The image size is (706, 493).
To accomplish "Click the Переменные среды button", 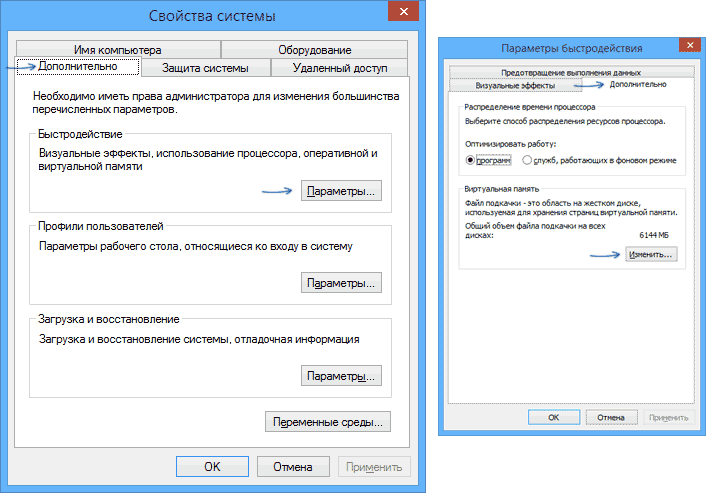I will pos(327,422).
